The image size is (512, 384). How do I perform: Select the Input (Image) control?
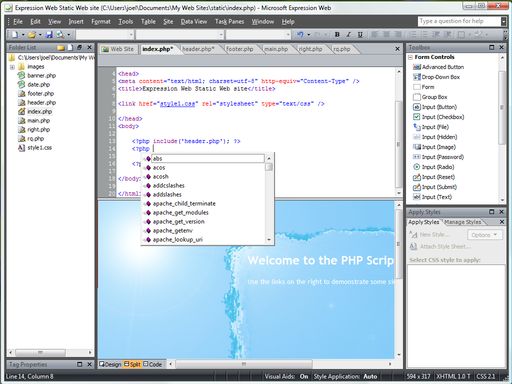(434, 147)
